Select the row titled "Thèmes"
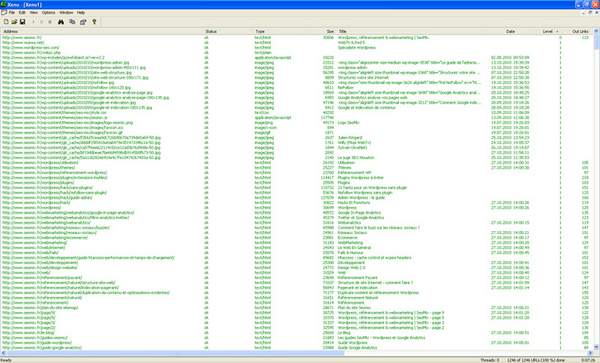Viewport: 600px width, 363px height. pos(297,168)
